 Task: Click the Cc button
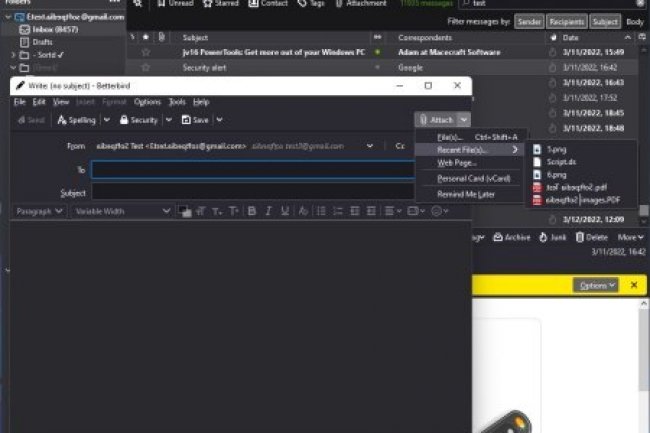pyautogui.click(x=400, y=146)
